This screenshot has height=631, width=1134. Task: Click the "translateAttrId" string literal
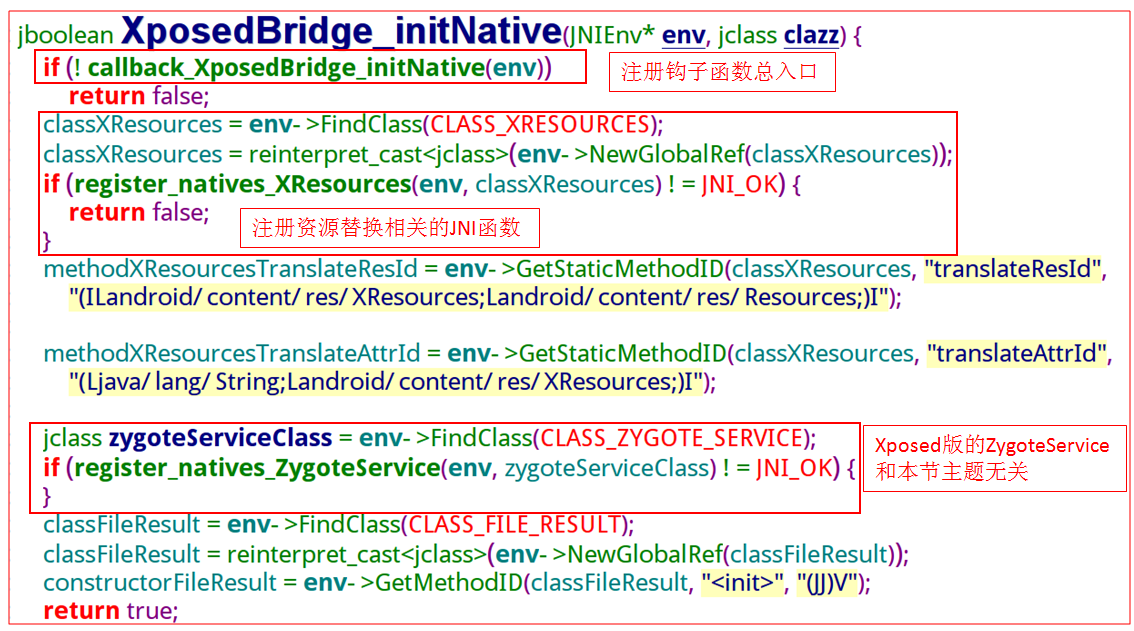tap(1017, 354)
